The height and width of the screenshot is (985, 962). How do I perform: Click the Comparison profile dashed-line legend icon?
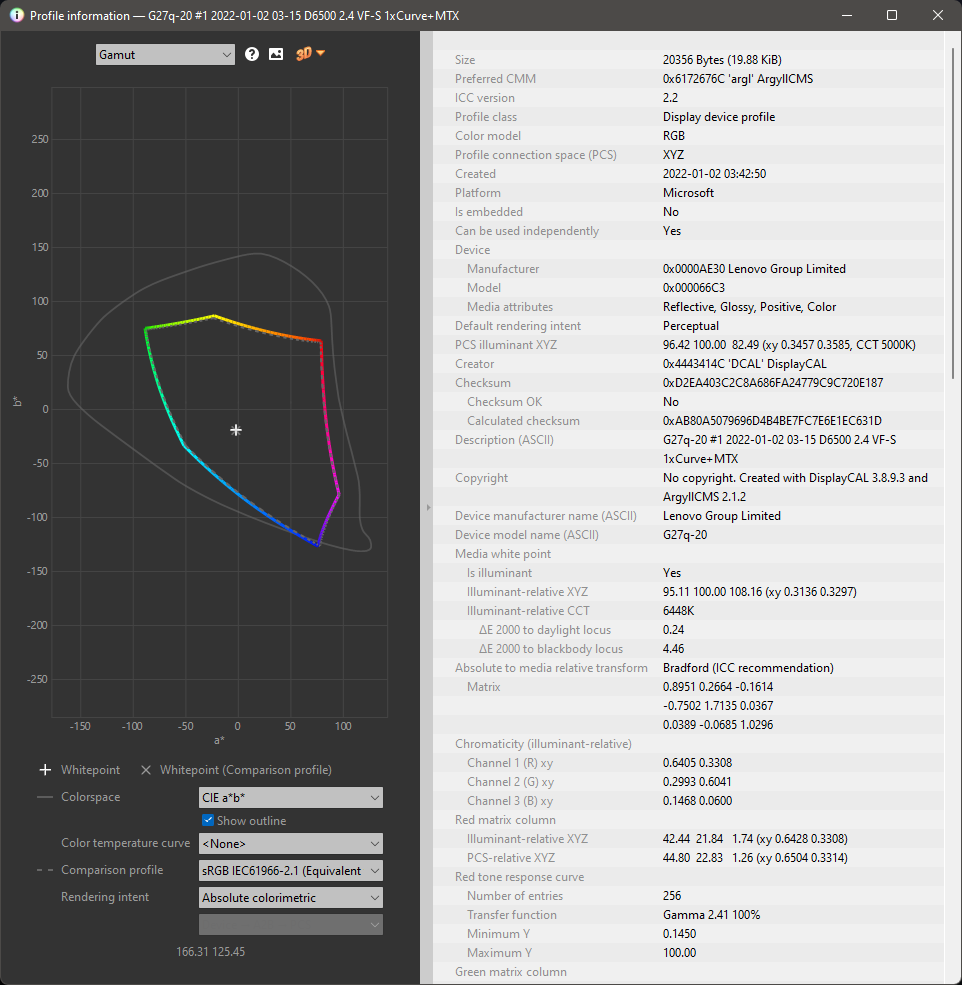point(45,870)
